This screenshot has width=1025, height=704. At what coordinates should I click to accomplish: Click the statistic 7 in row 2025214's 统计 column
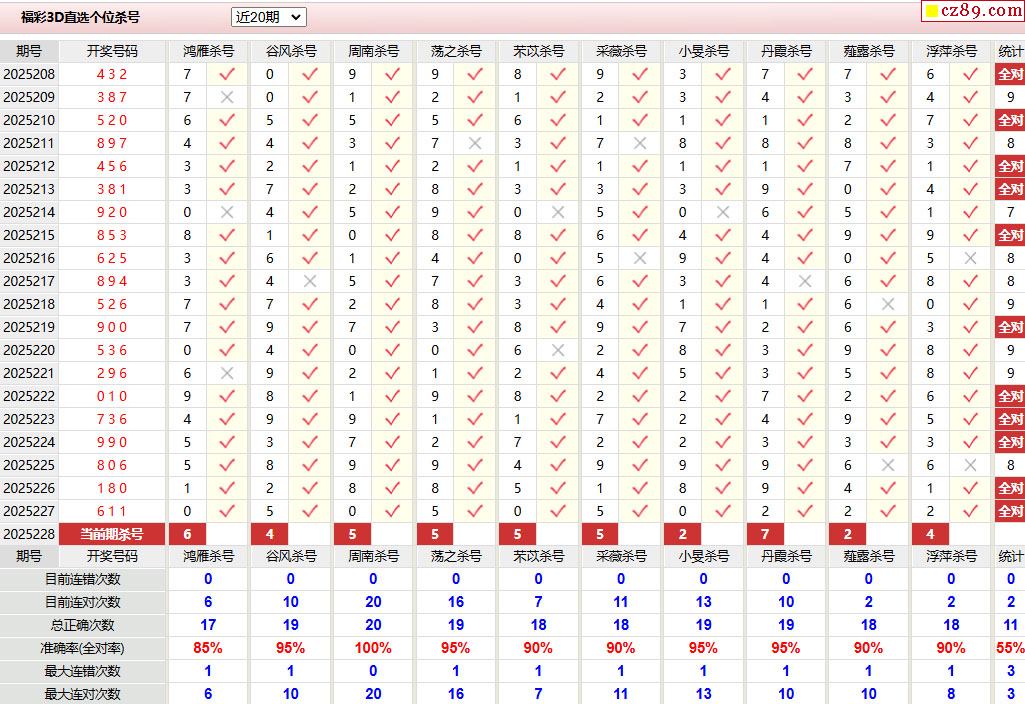pyautogui.click(x=1011, y=212)
